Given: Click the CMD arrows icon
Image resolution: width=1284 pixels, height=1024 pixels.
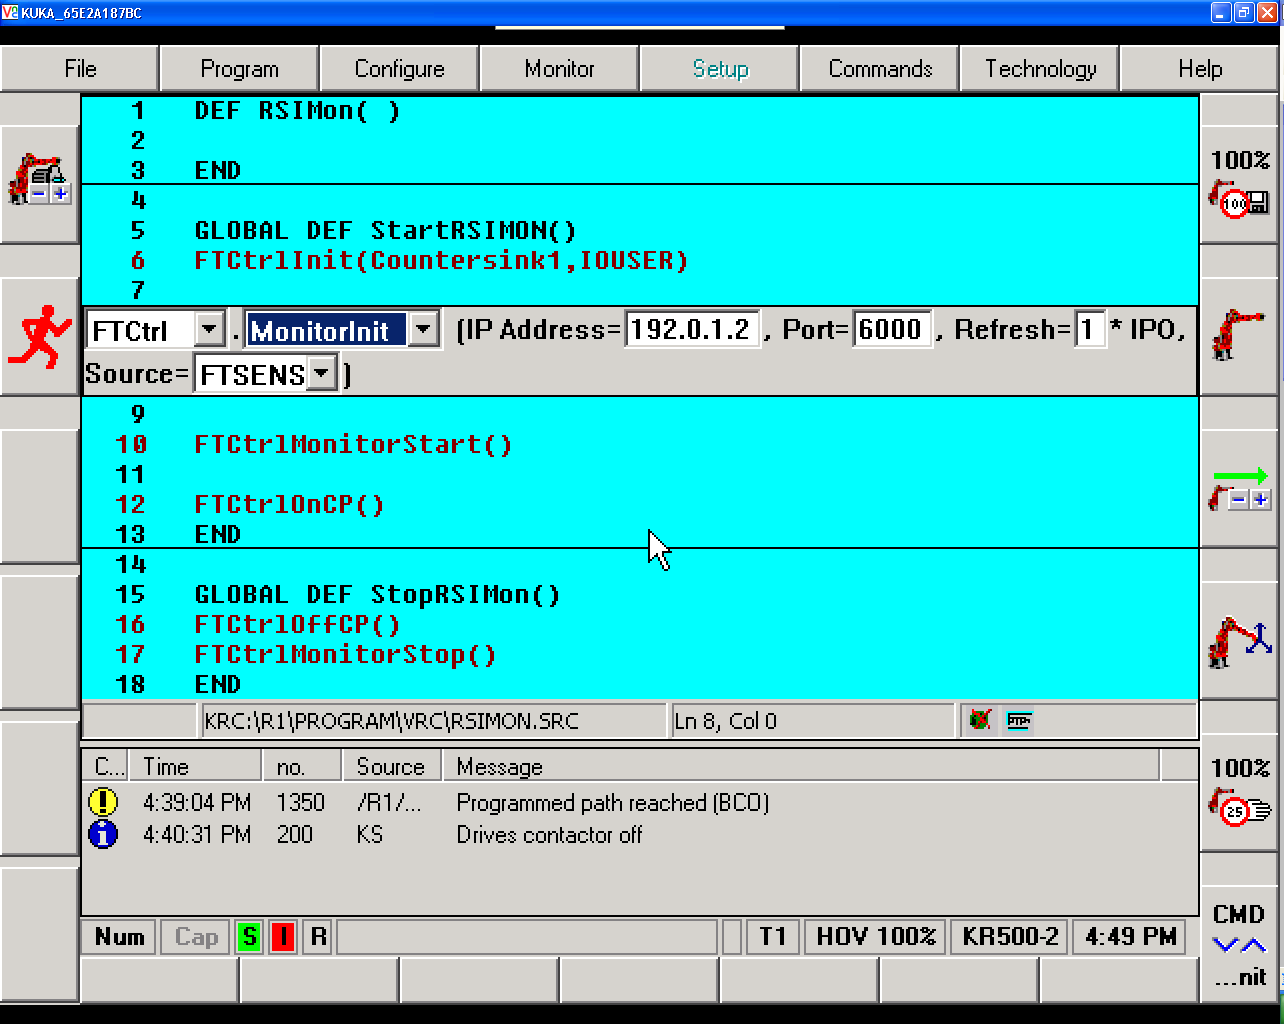Looking at the screenshot, I should click(1239, 943).
